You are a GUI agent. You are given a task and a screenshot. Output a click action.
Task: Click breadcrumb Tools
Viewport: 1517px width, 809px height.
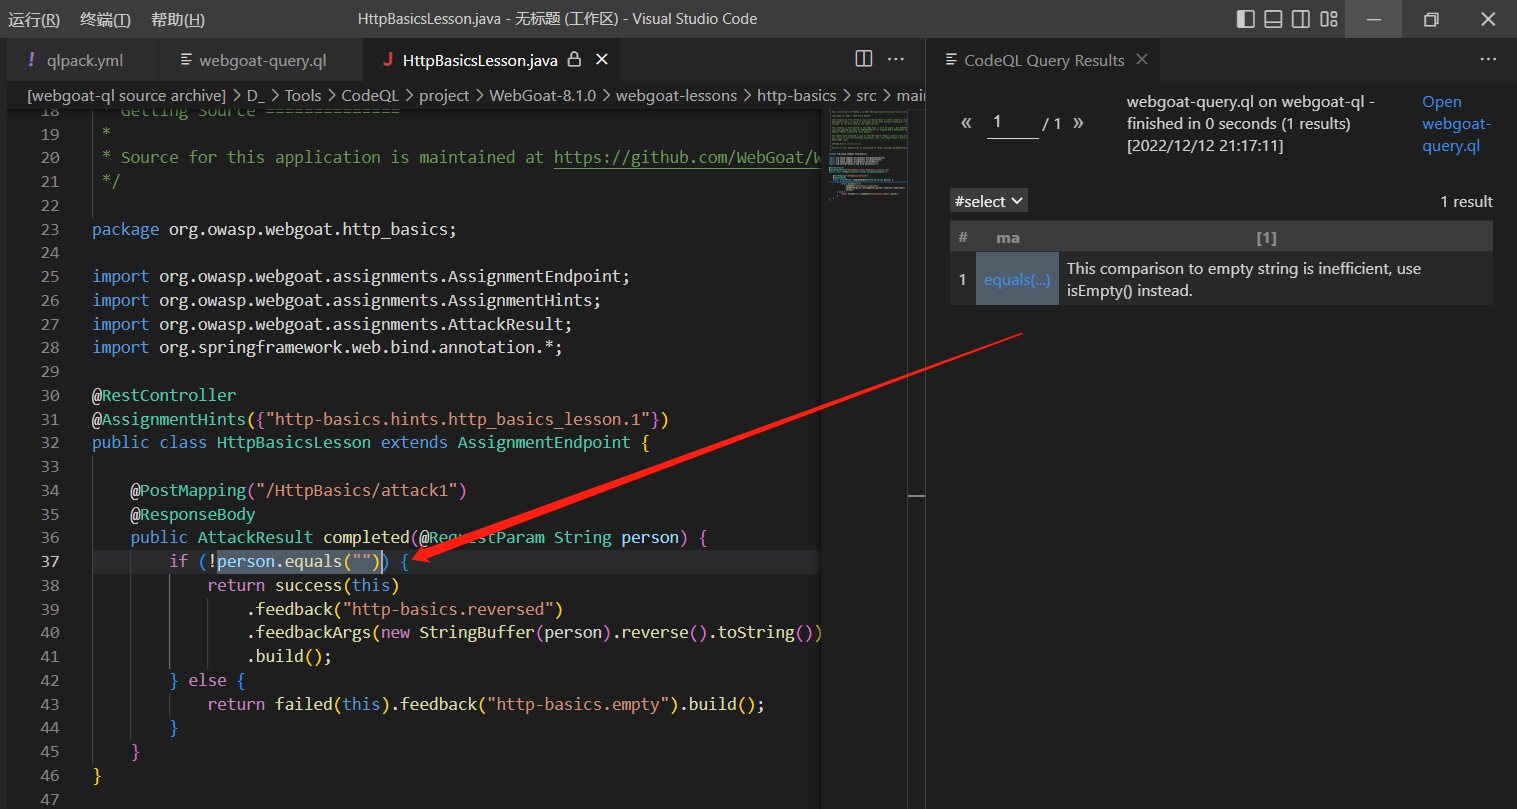point(303,95)
